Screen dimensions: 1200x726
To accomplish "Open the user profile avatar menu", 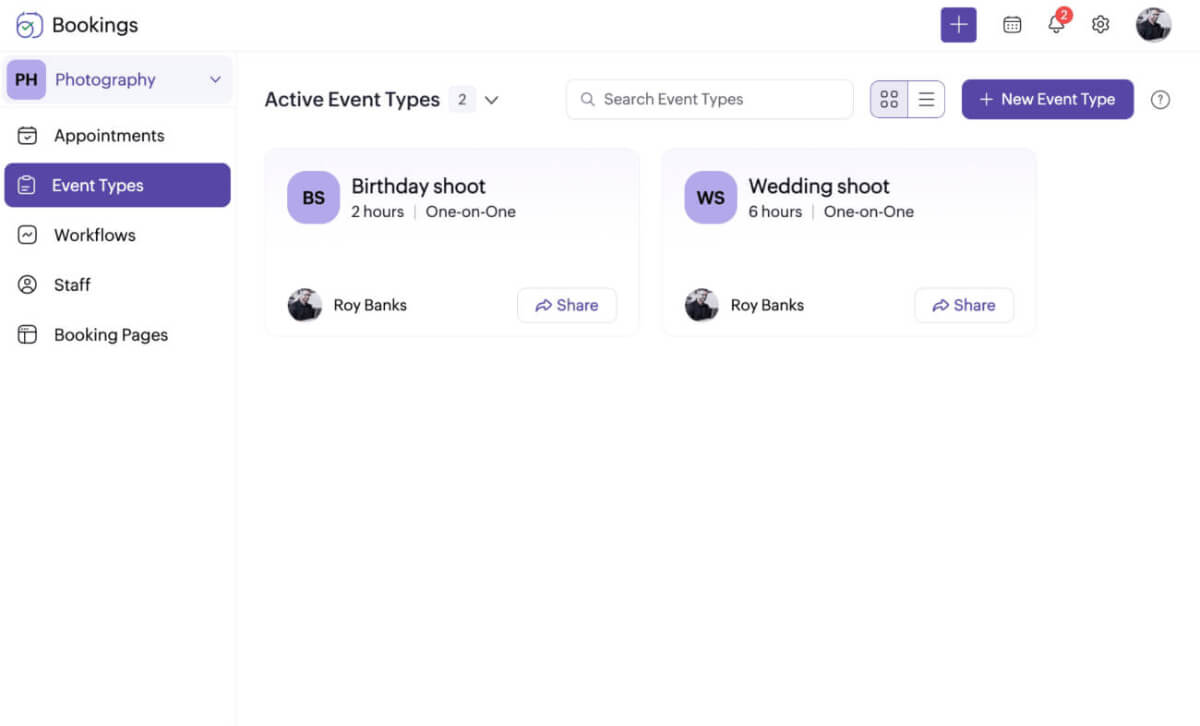I will [1153, 25].
